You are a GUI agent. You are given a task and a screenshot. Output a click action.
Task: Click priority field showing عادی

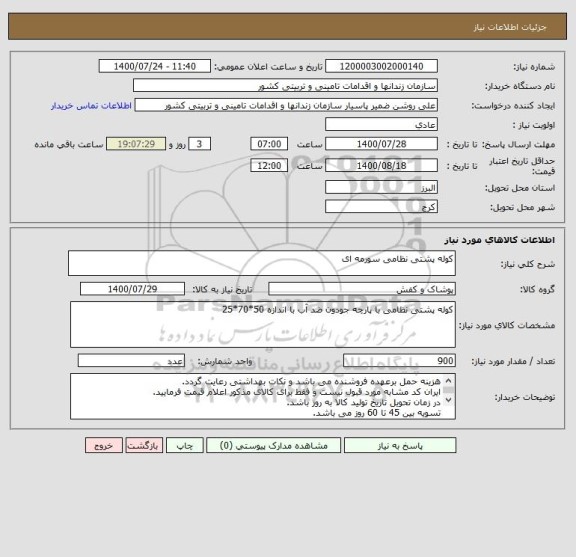pyautogui.click(x=381, y=125)
